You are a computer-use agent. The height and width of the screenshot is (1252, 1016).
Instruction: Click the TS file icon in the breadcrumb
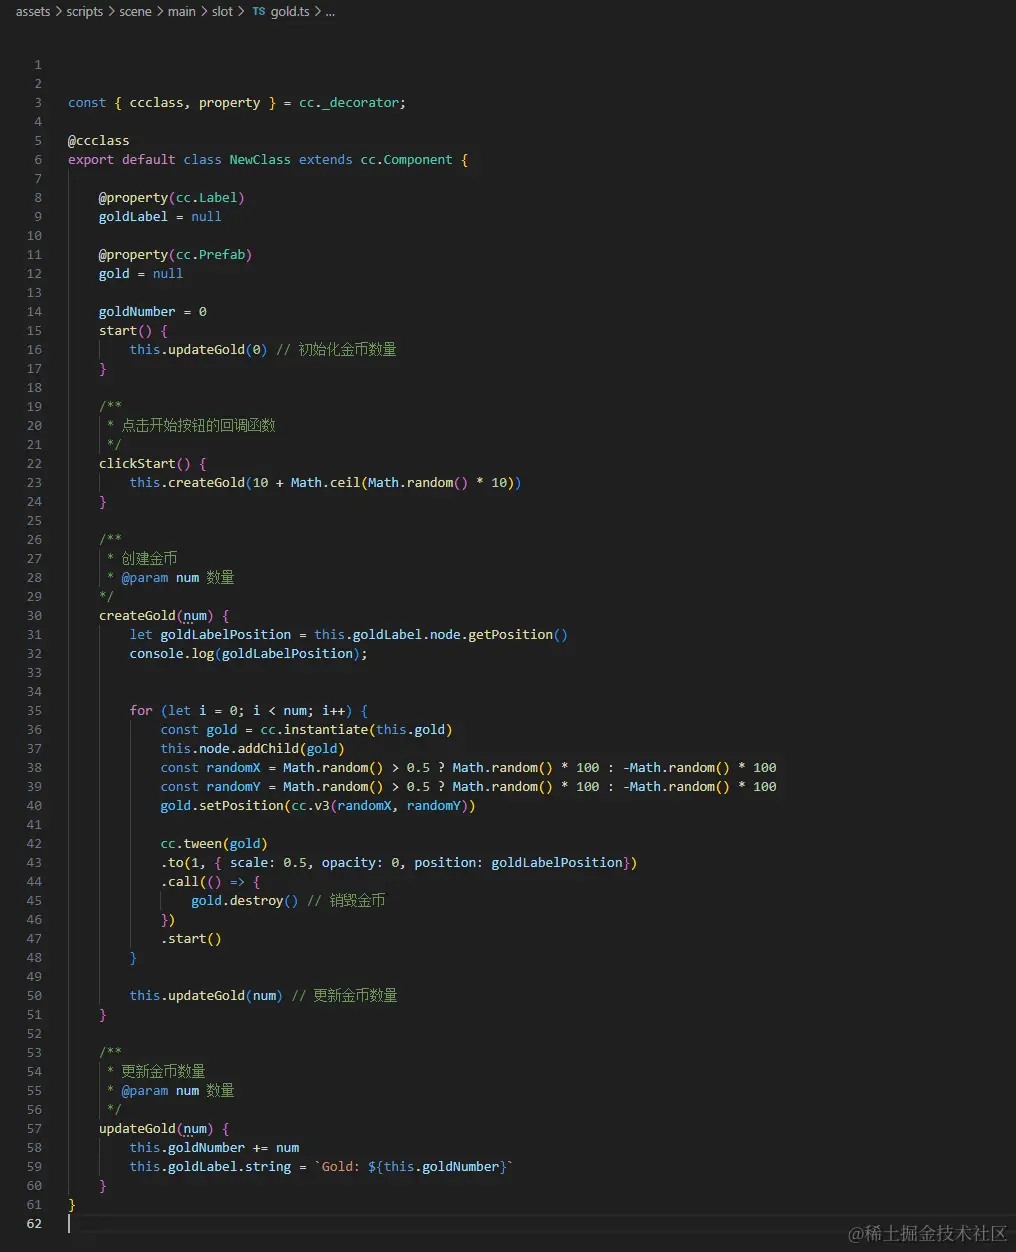pyautogui.click(x=258, y=12)
